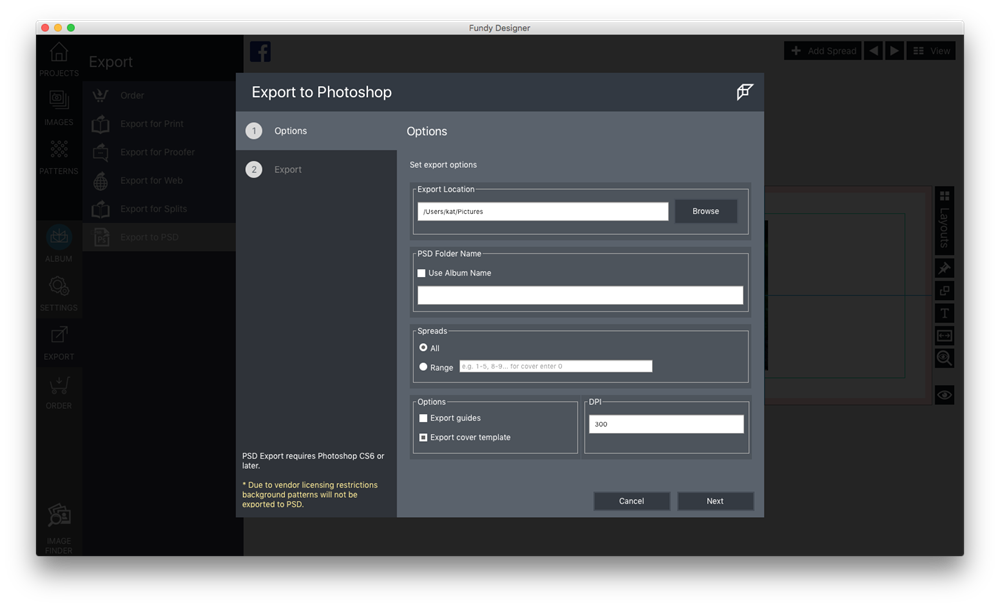Open the Layouts panel on right edge
The width and height of the screenshot is (1000, 607).
pyautogui.click(x=945, y=219)
